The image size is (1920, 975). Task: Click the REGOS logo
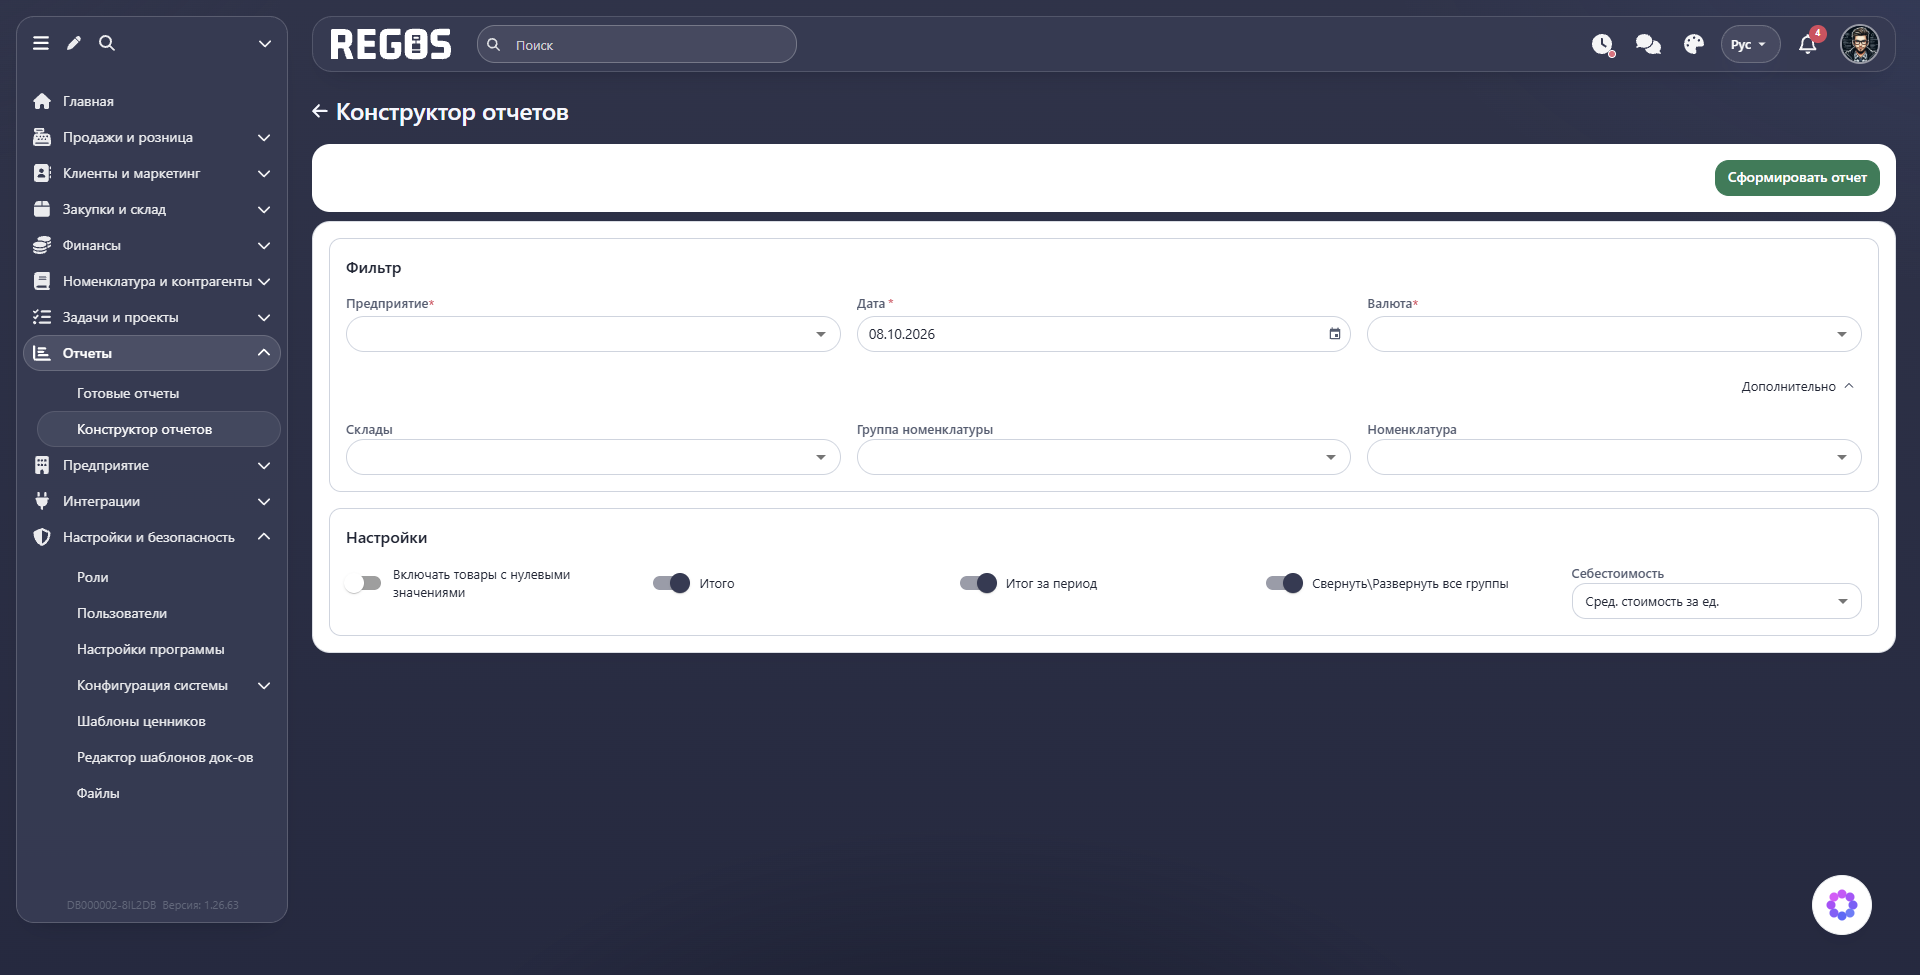(x=391, y=44)
